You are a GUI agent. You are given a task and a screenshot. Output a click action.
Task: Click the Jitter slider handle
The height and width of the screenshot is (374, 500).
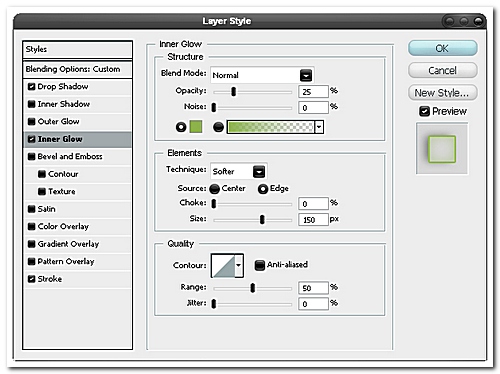(214, 304)
